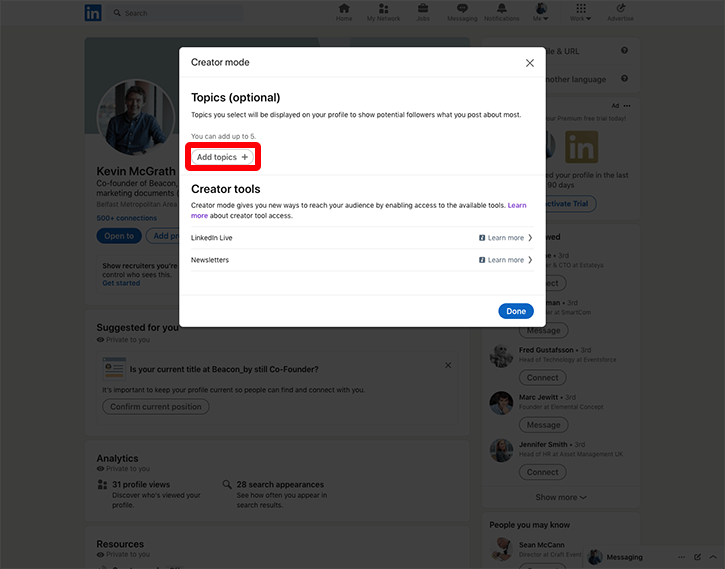This screenshot has width=725, height=569.
Task: Click the Message button under SmartCom person
Action: tap(543, 330)
